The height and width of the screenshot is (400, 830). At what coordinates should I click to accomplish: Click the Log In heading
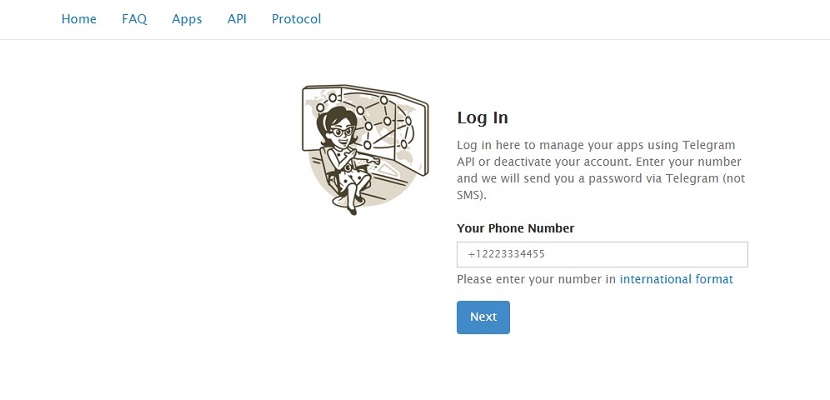tap(482, 117)
